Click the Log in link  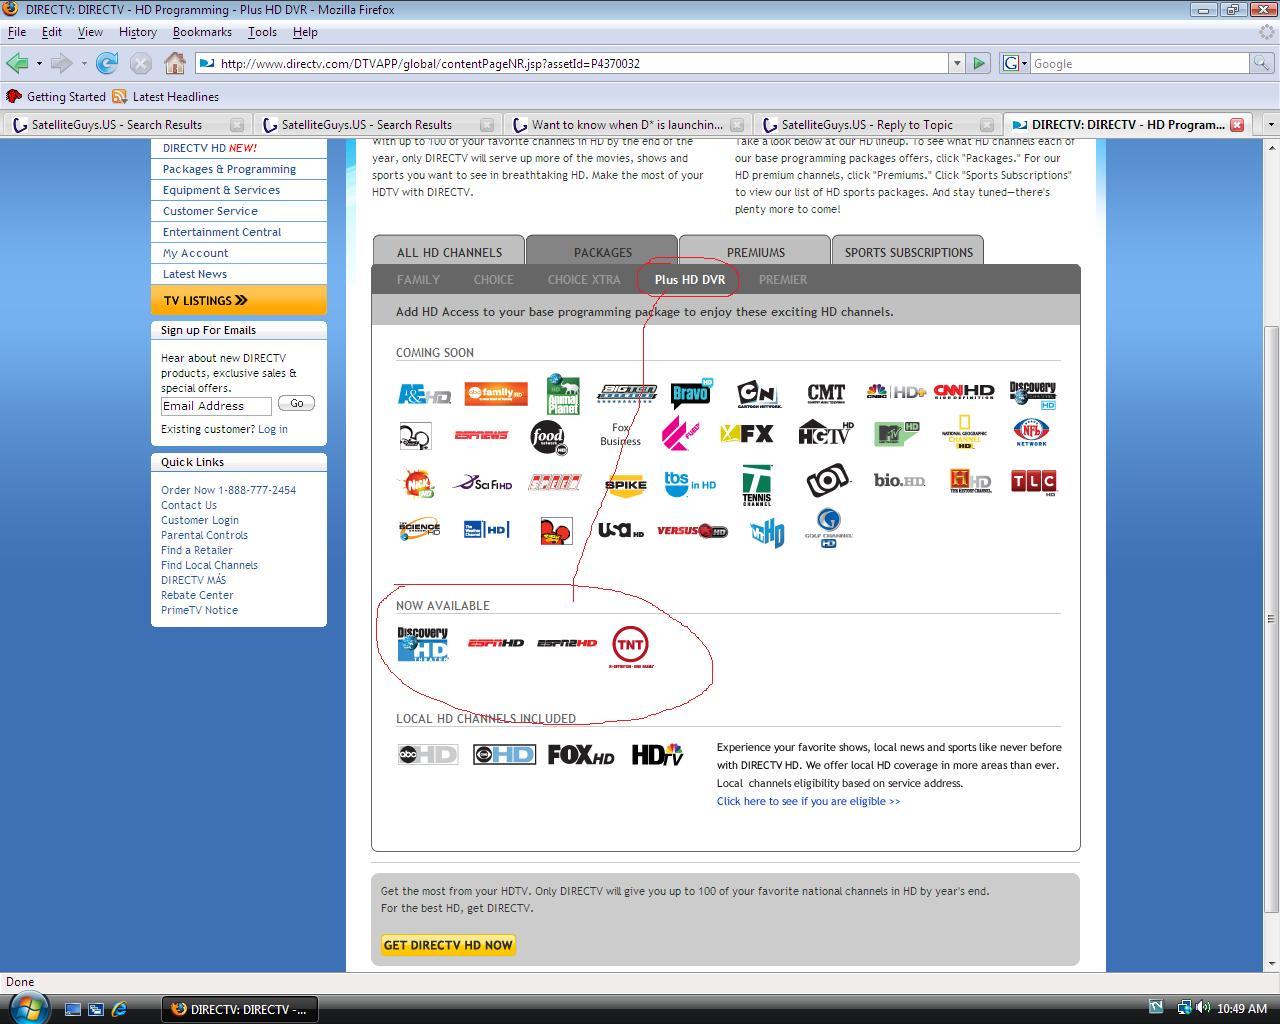(272, 429)
